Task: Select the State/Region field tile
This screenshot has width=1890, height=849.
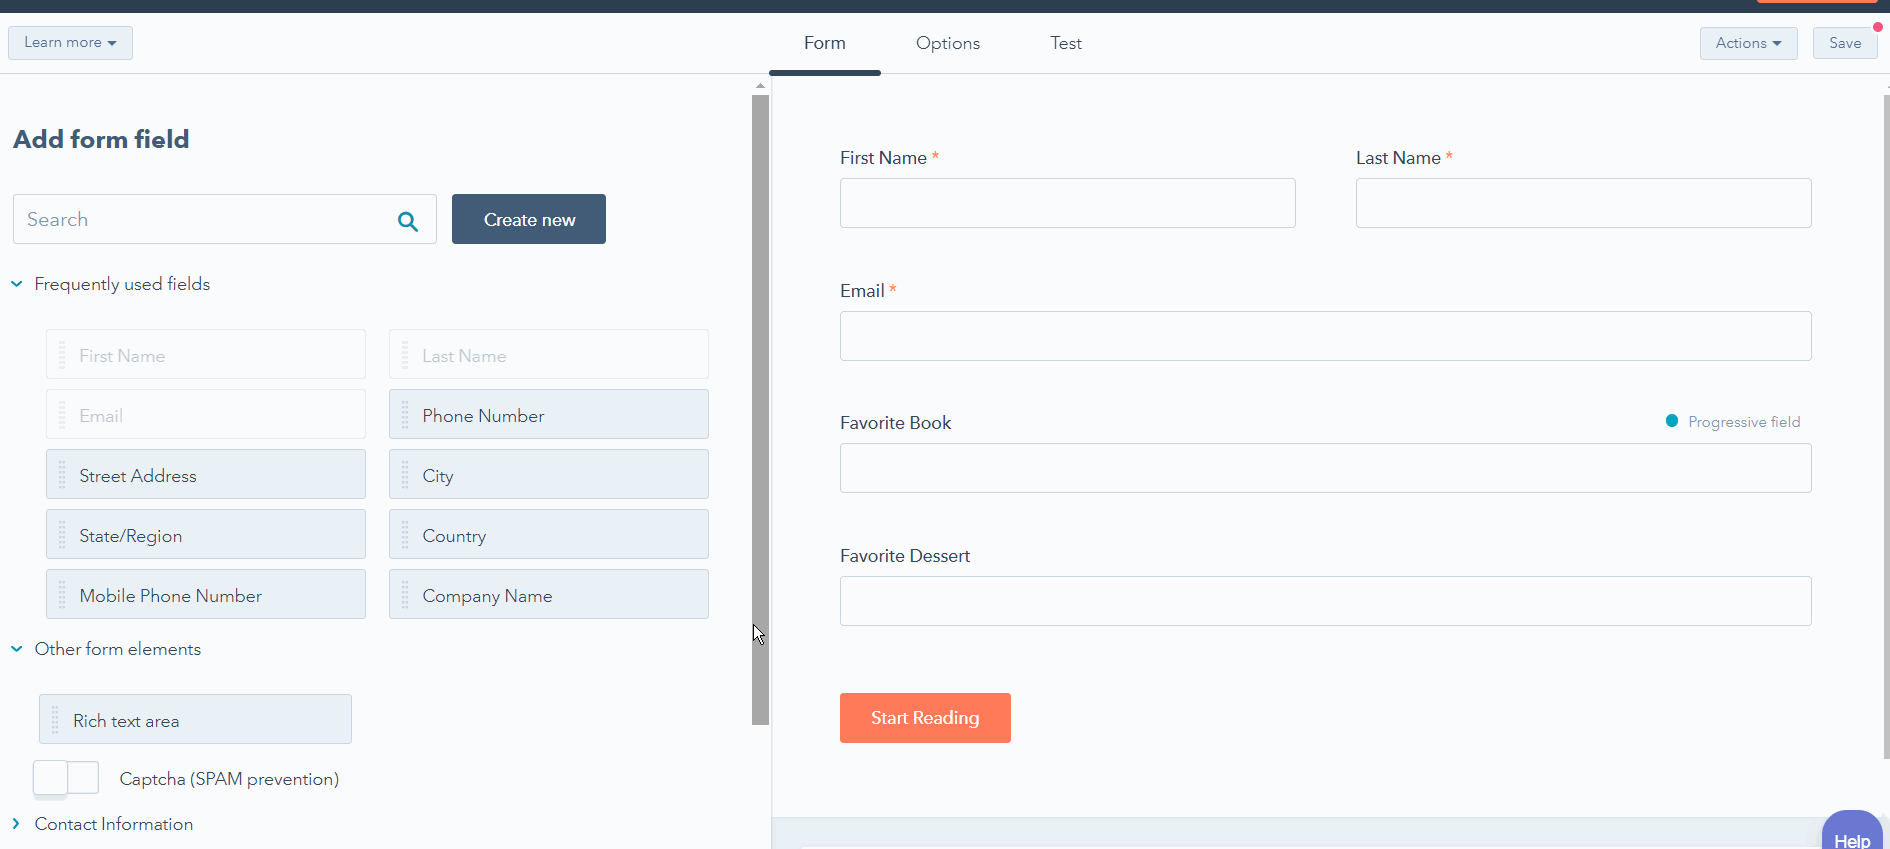Action: tap(206, 534)
